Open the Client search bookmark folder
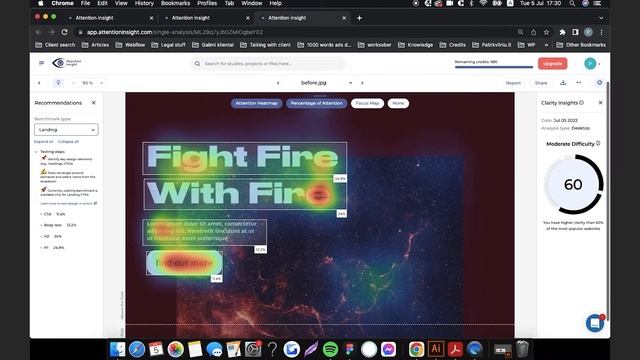This screenshot has height=360, width=640. (55, 45)
